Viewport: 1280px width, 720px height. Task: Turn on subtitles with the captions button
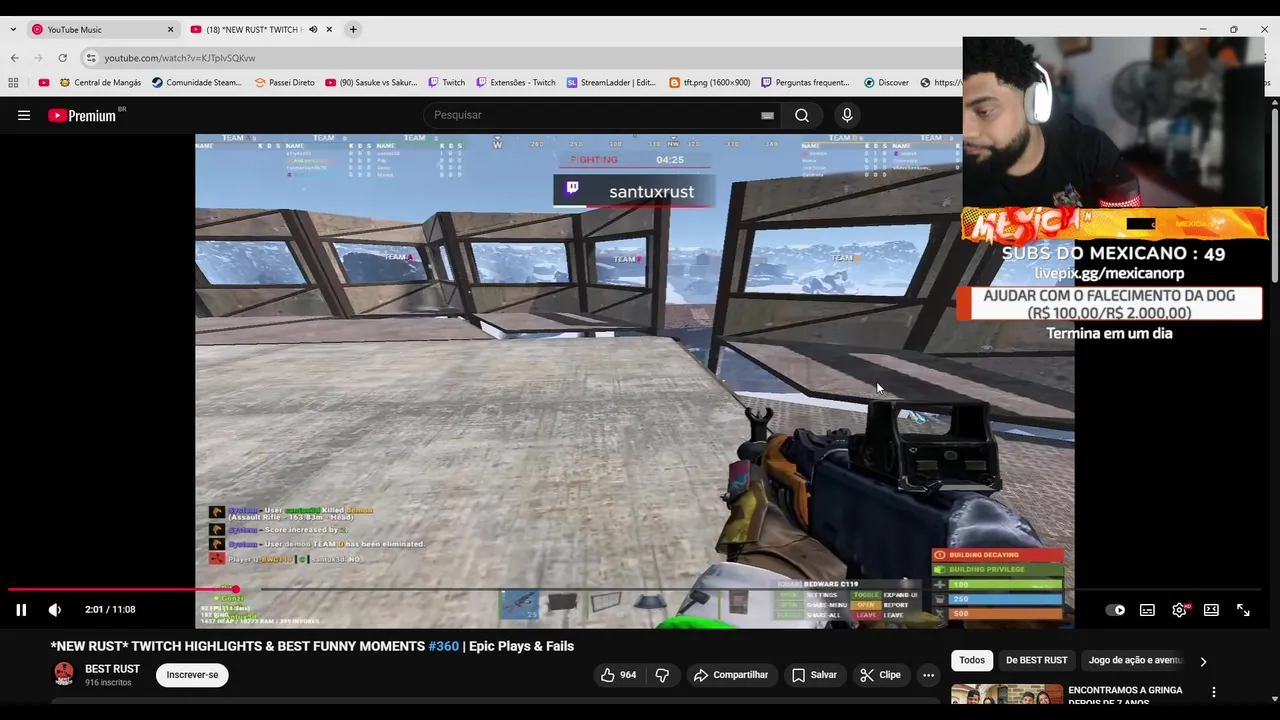click(x=1147, y=610)
